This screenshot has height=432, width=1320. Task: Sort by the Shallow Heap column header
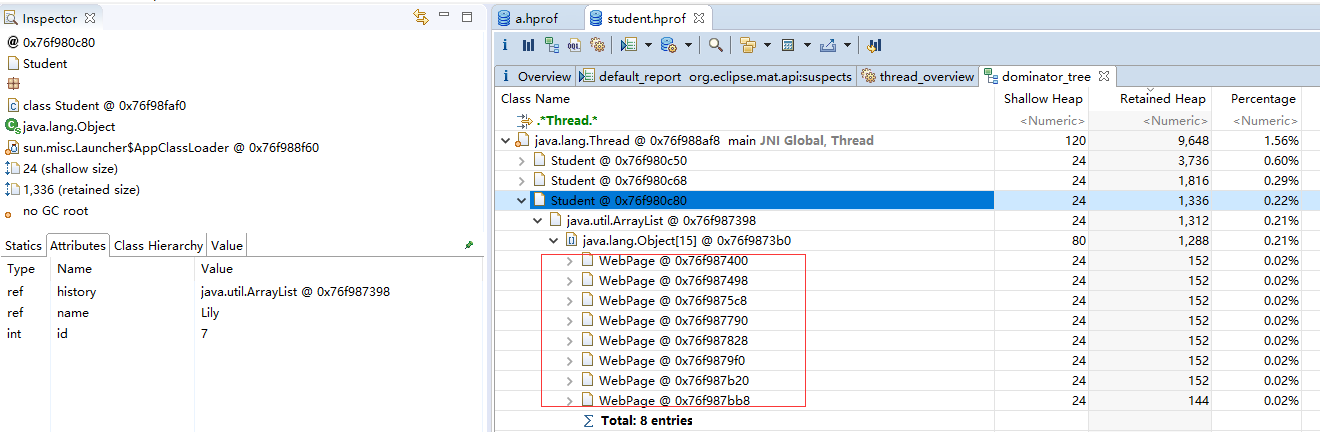[x=1039, y=99]
